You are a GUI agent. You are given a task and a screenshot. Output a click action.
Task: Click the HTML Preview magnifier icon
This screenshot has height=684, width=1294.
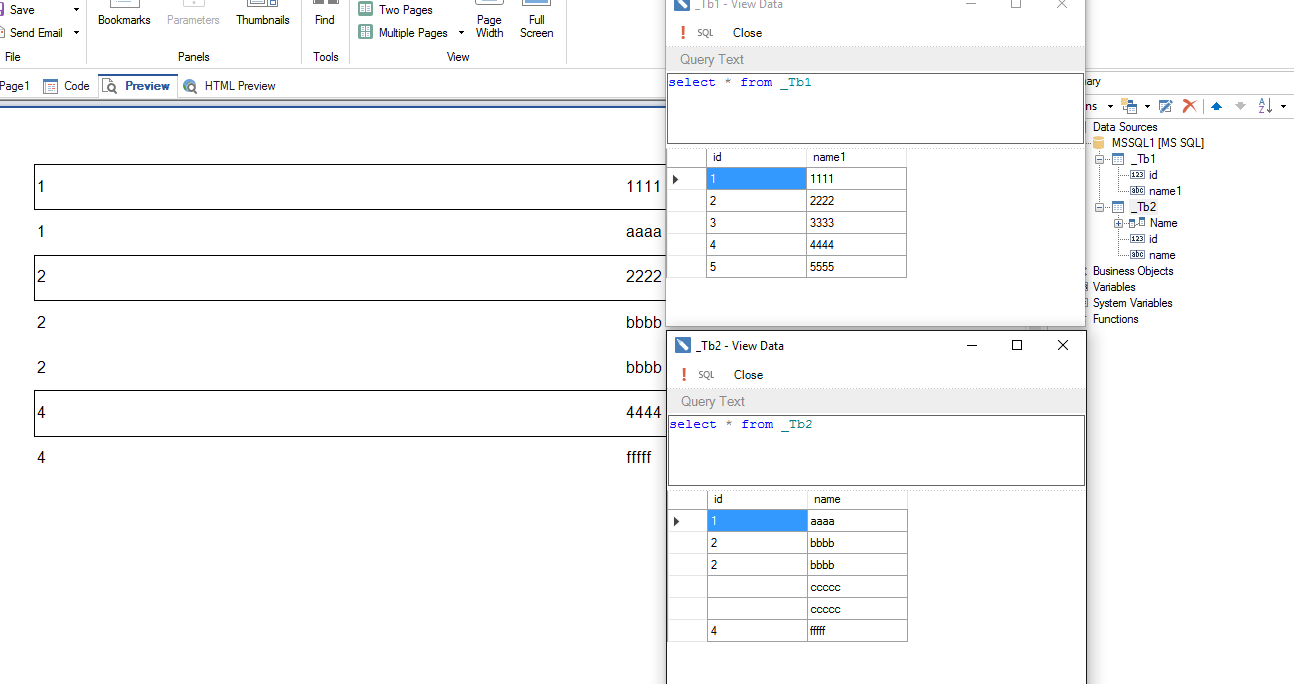[190, 86]
